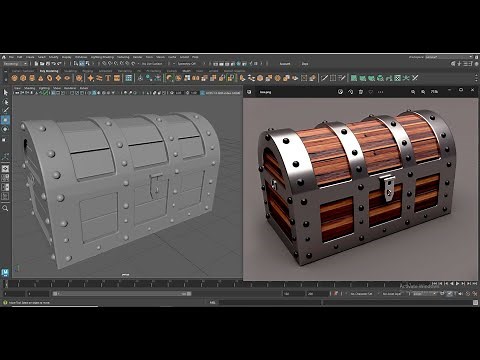
Task: Open the three-dots menu in photo viewer
Action: [381, 92]
